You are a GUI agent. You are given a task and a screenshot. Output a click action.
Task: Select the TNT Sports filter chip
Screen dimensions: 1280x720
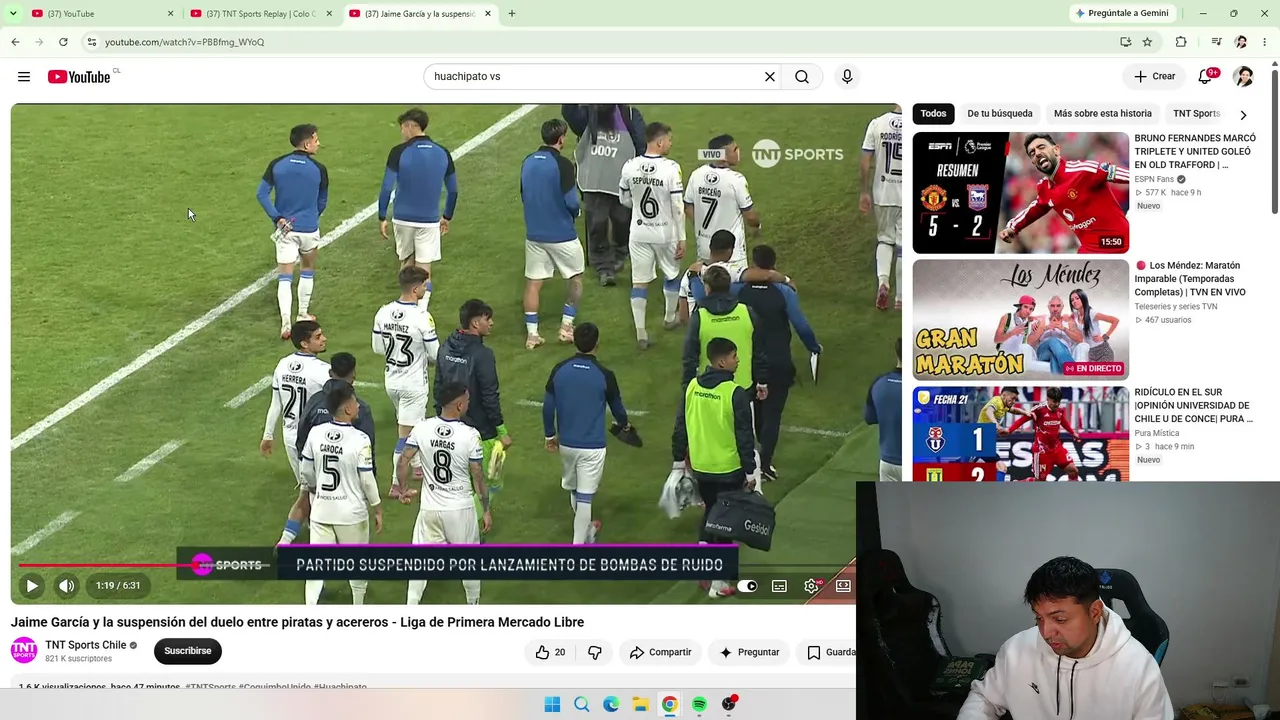1197,114
